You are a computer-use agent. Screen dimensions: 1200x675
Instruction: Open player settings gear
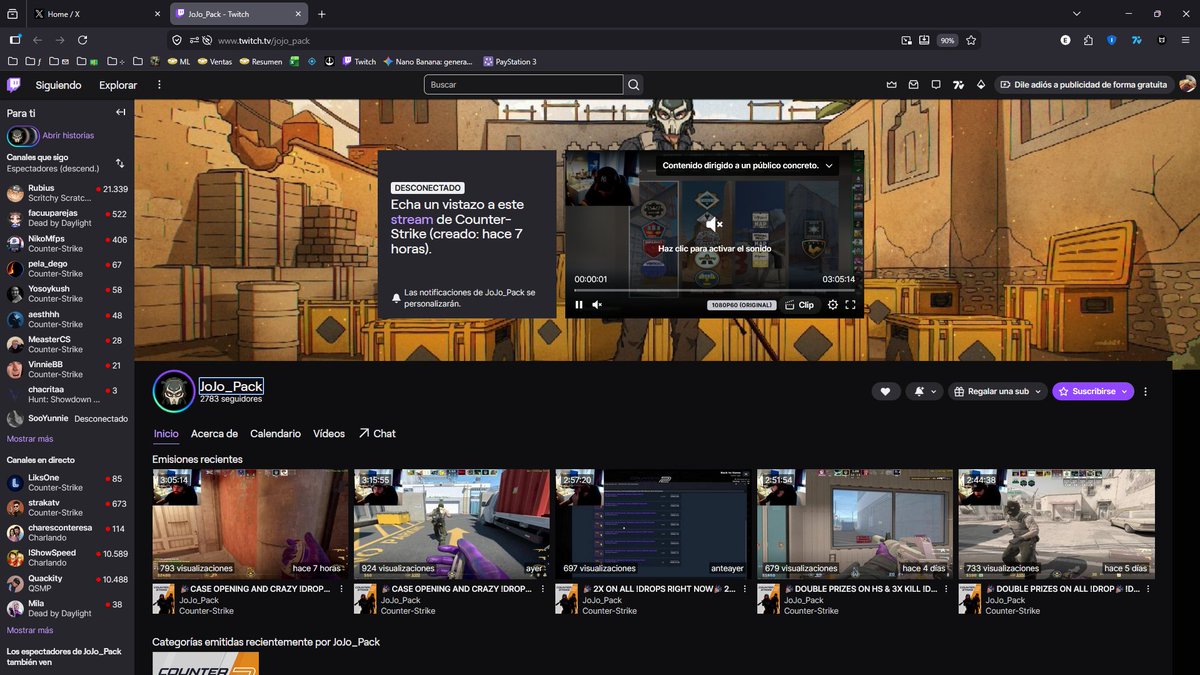point(833,305)
